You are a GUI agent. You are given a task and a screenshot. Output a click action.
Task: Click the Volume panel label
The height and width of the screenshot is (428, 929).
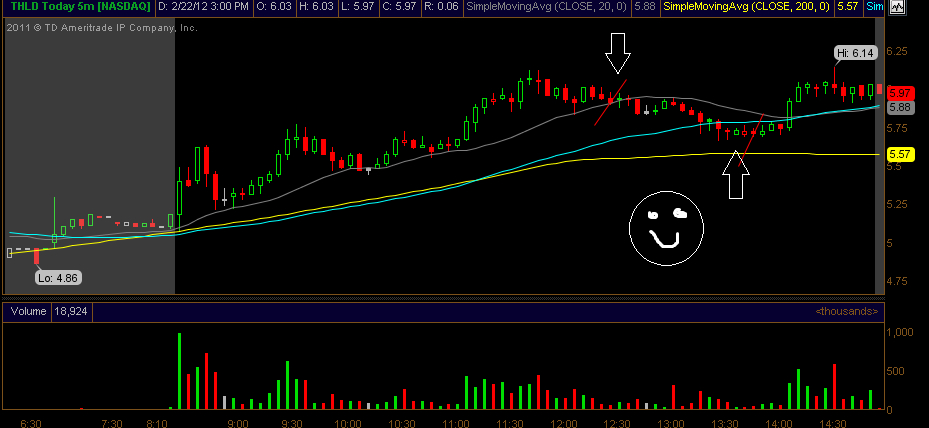28,311
